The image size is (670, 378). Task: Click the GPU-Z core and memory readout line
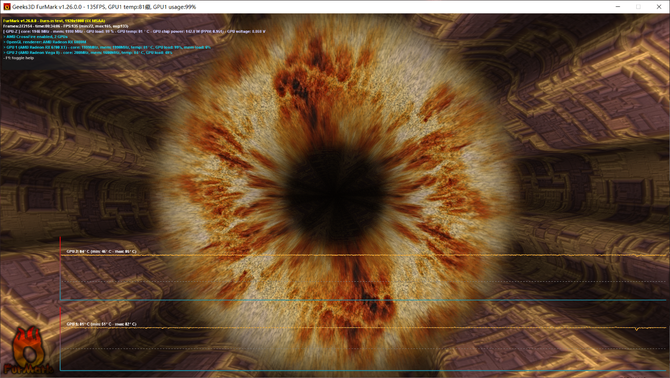coord(134,31)
